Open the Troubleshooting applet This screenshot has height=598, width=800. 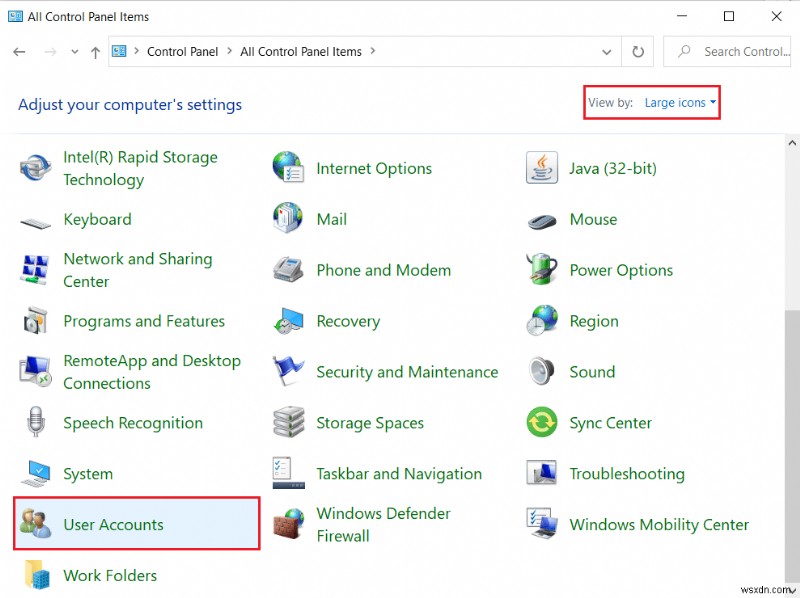pyautogui.click(x=625, y=473)
